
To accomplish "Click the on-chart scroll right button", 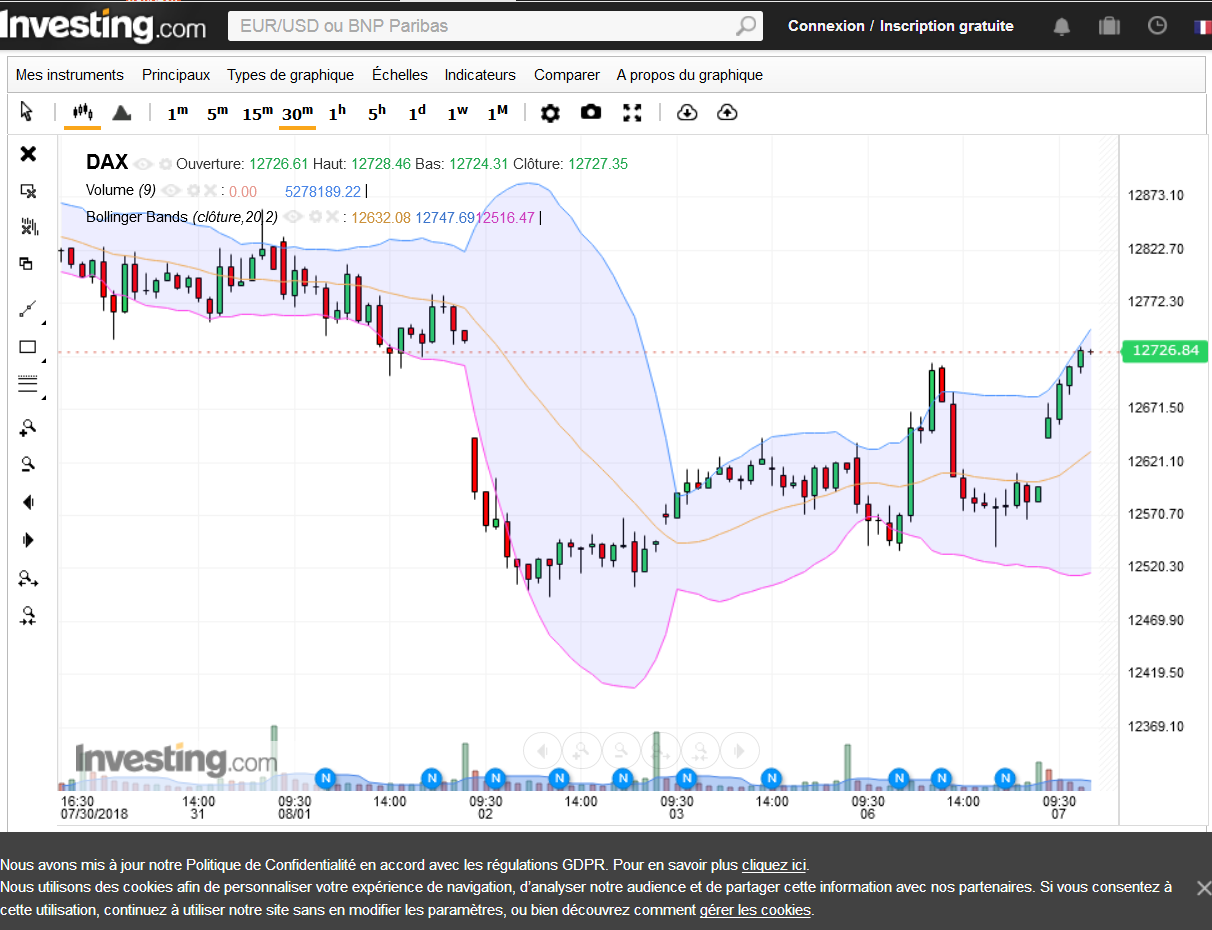I will (x=741, y=750).
